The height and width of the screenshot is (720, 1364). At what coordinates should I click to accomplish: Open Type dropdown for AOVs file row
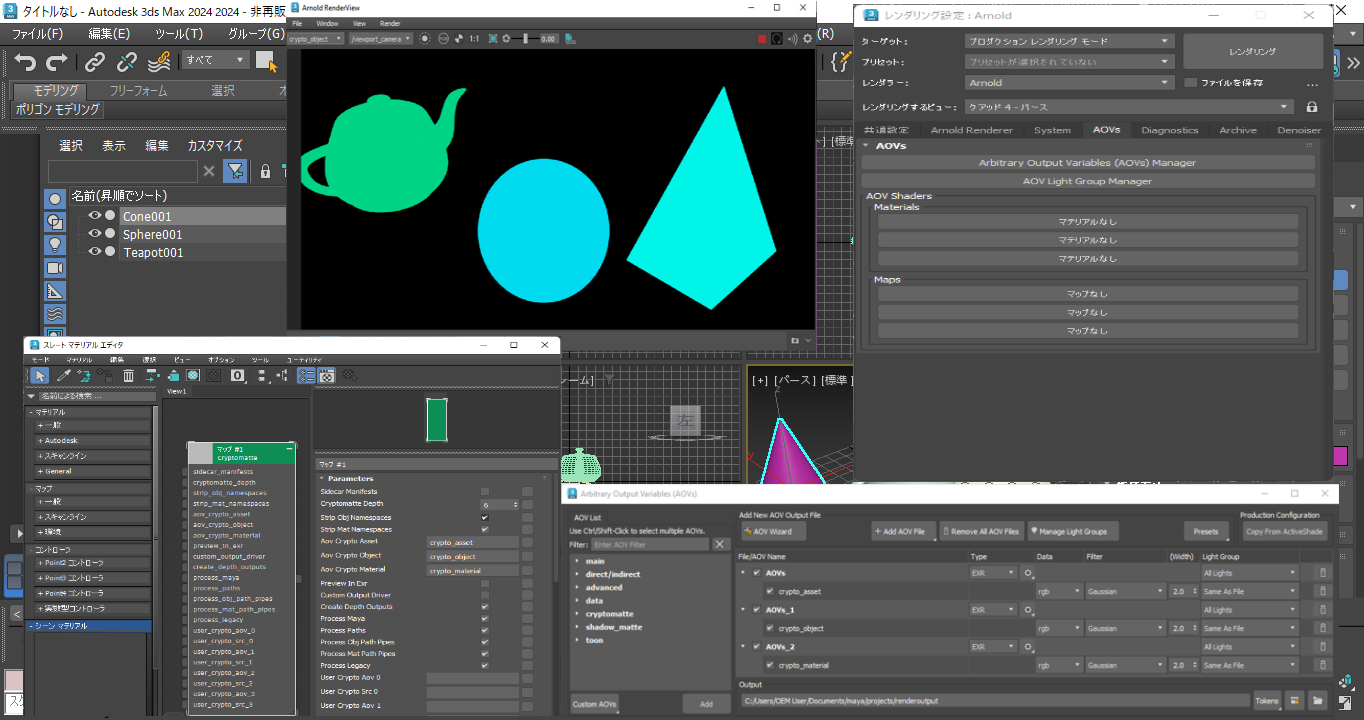click(993, 573)
